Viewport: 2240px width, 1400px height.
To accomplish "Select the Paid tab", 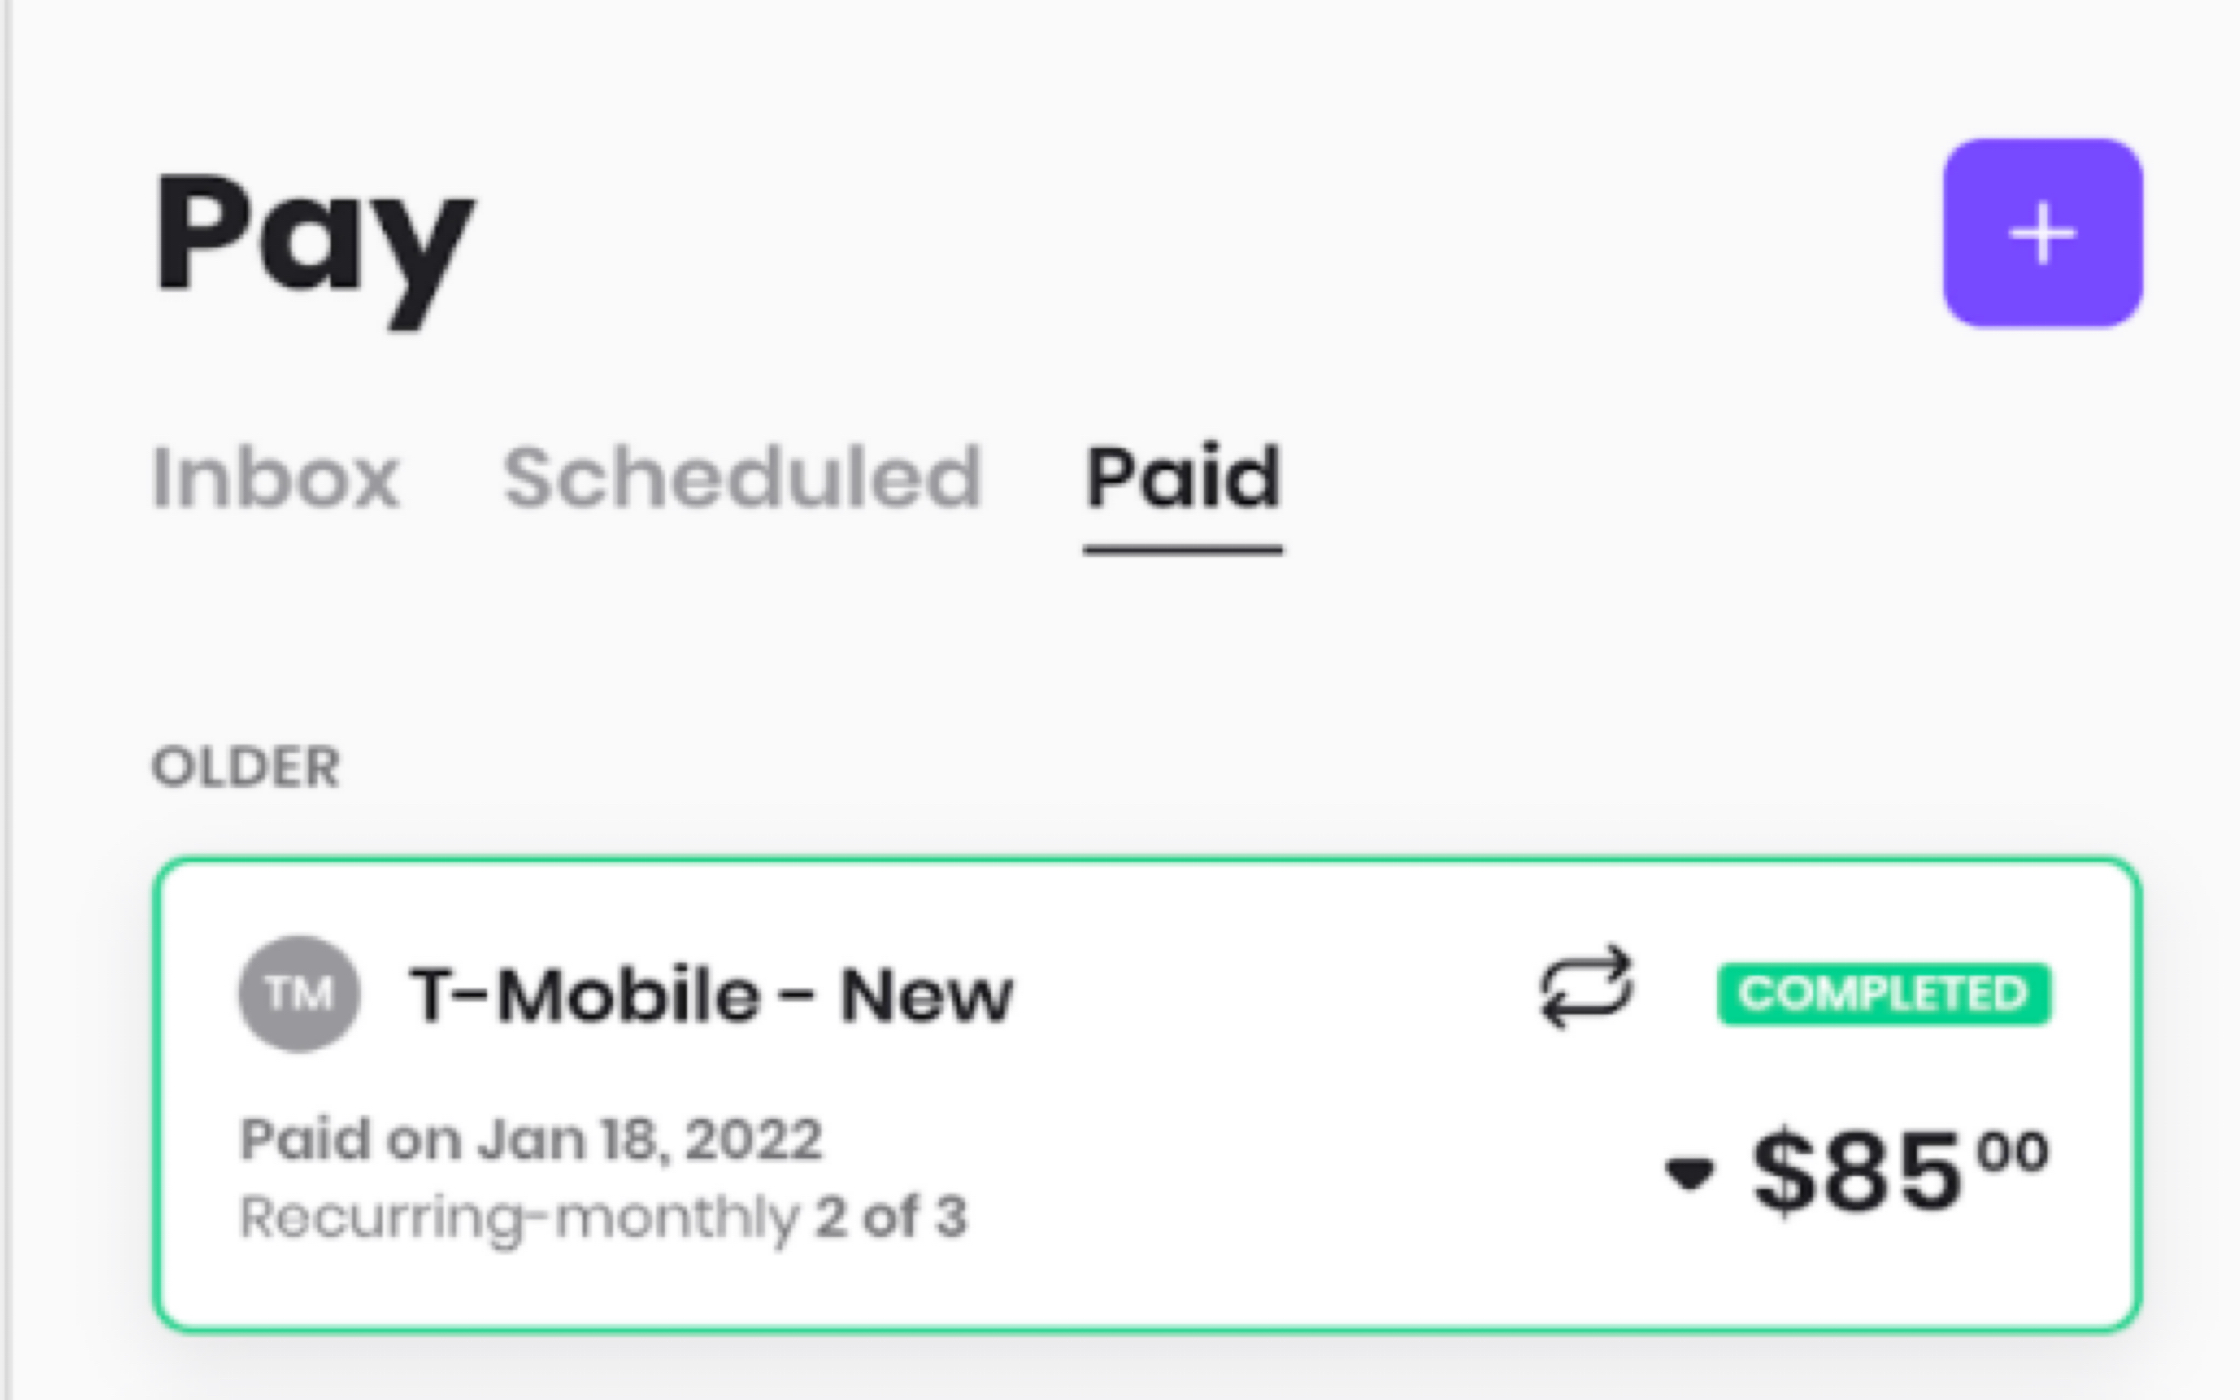I will coord(1183,478).
